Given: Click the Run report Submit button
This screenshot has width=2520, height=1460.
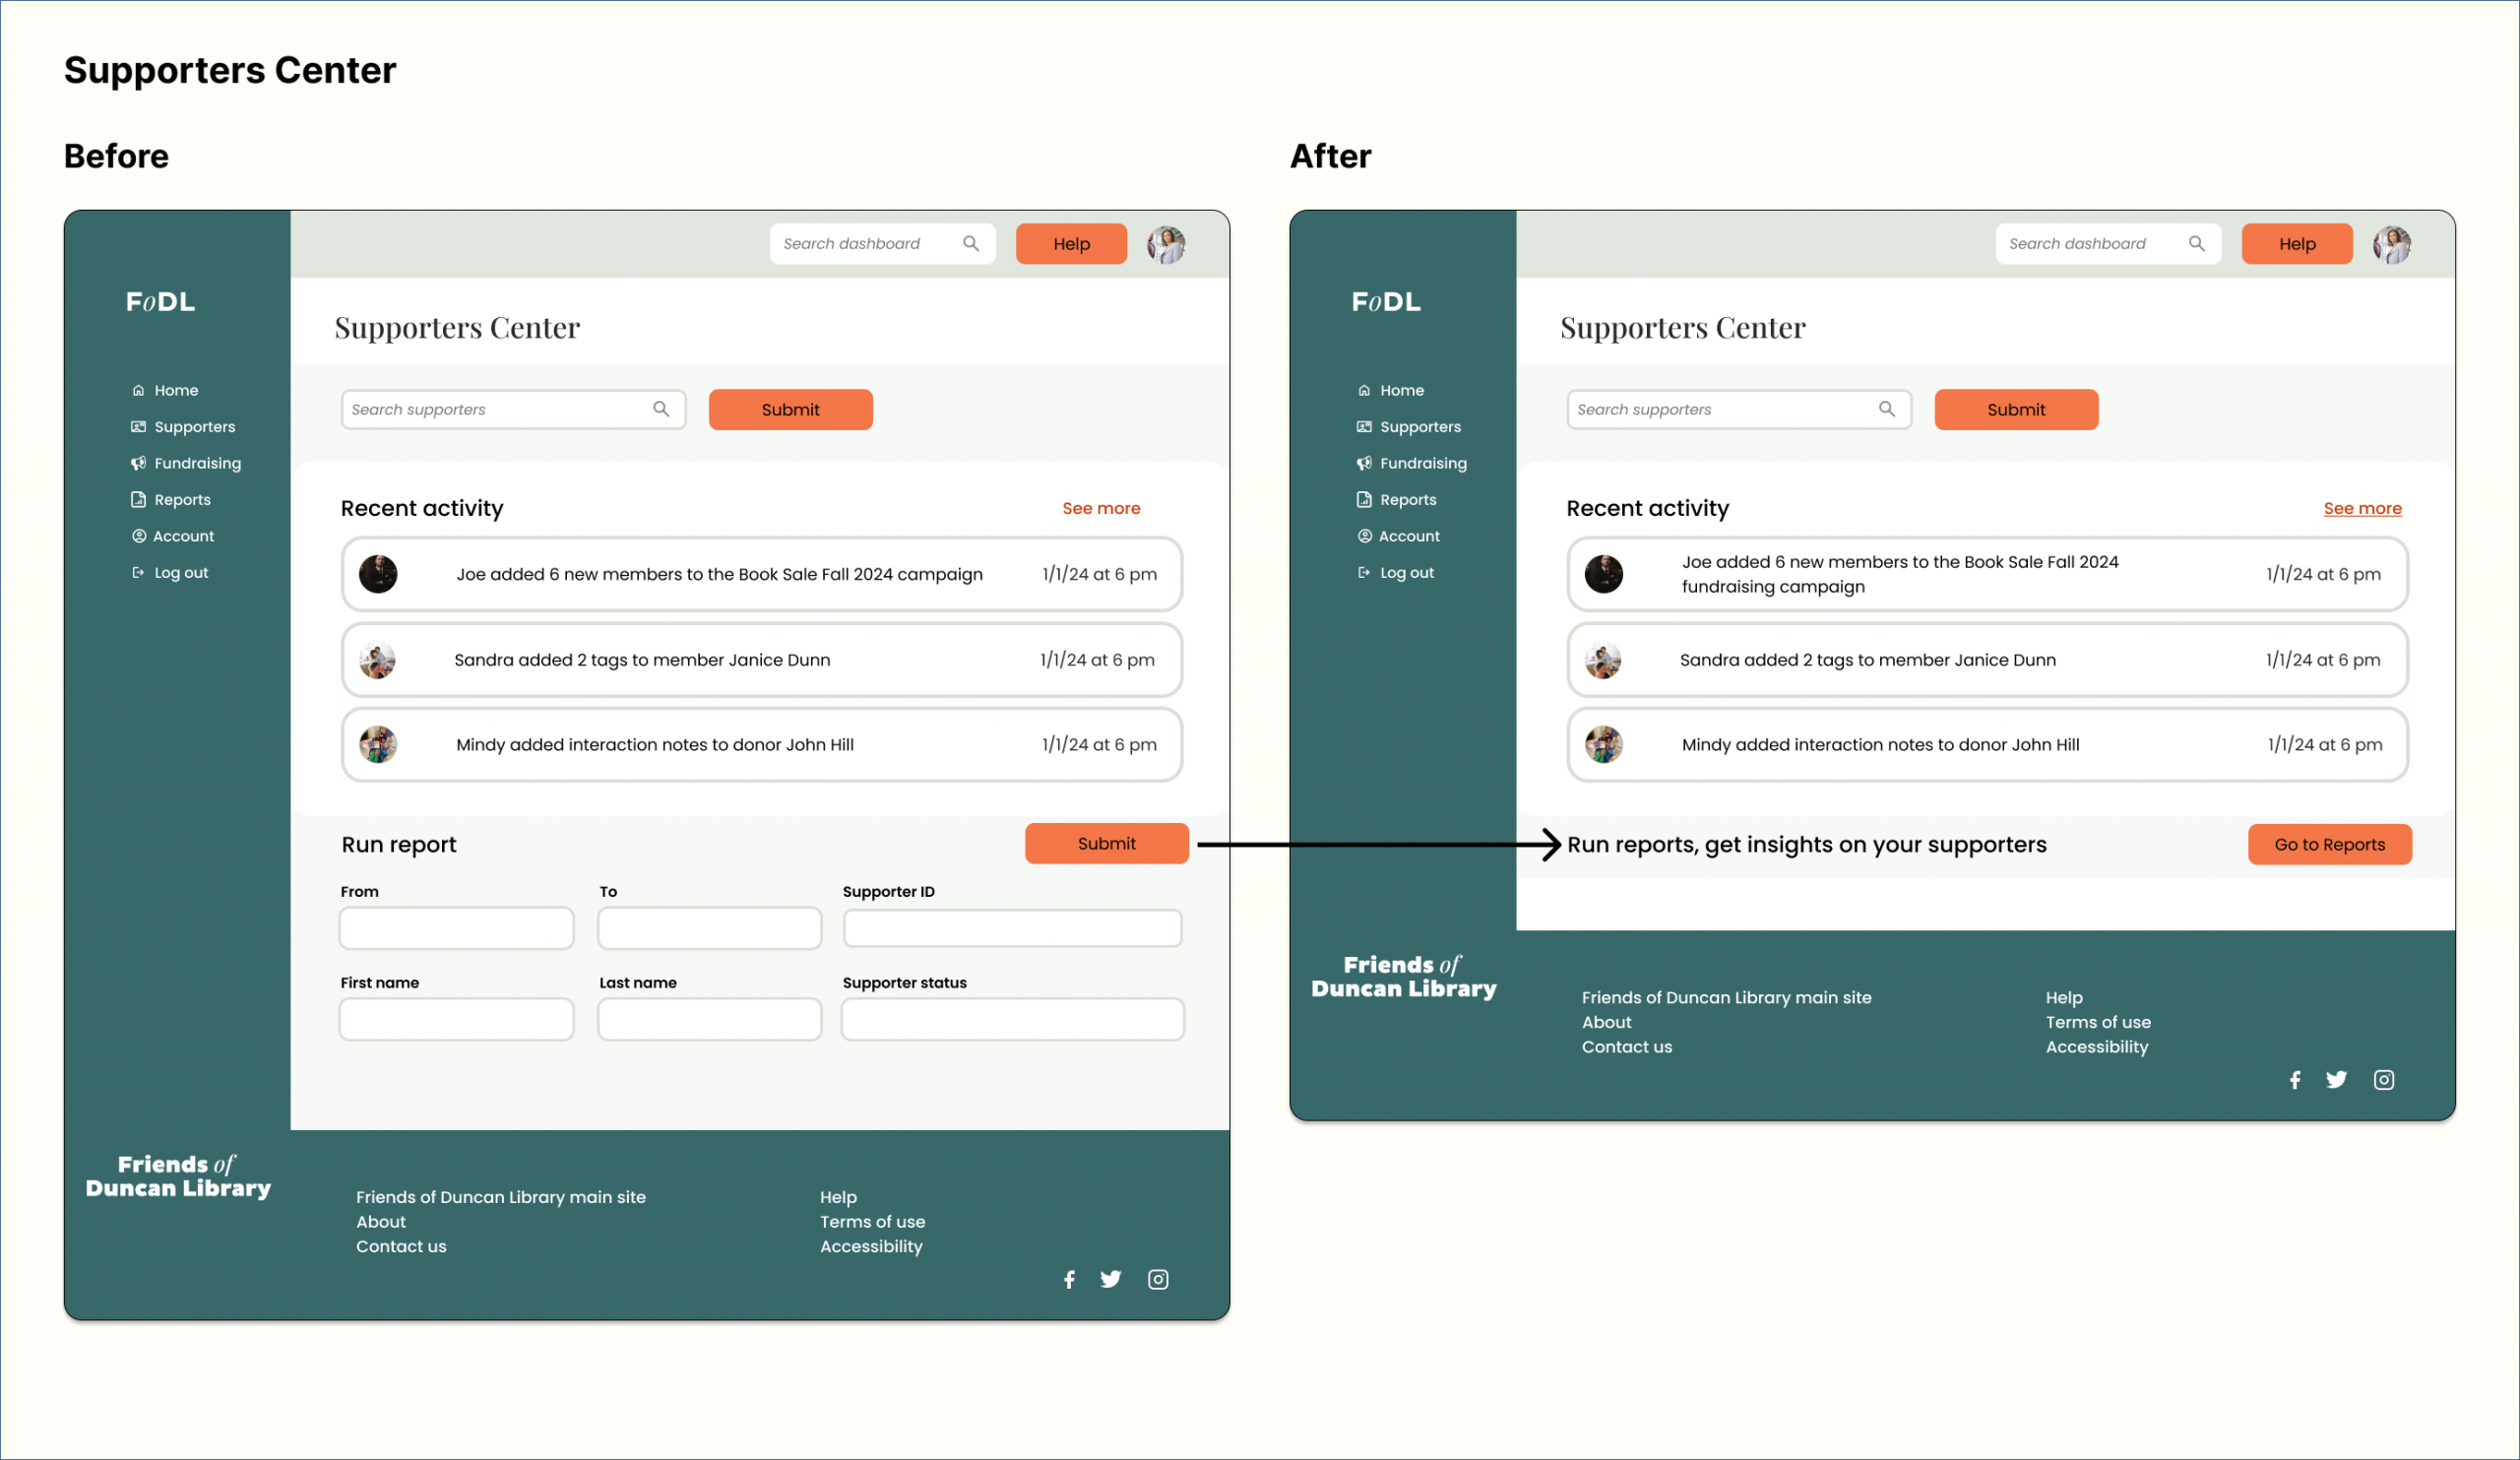Looking at the screenshot, I should point(1106,844).
